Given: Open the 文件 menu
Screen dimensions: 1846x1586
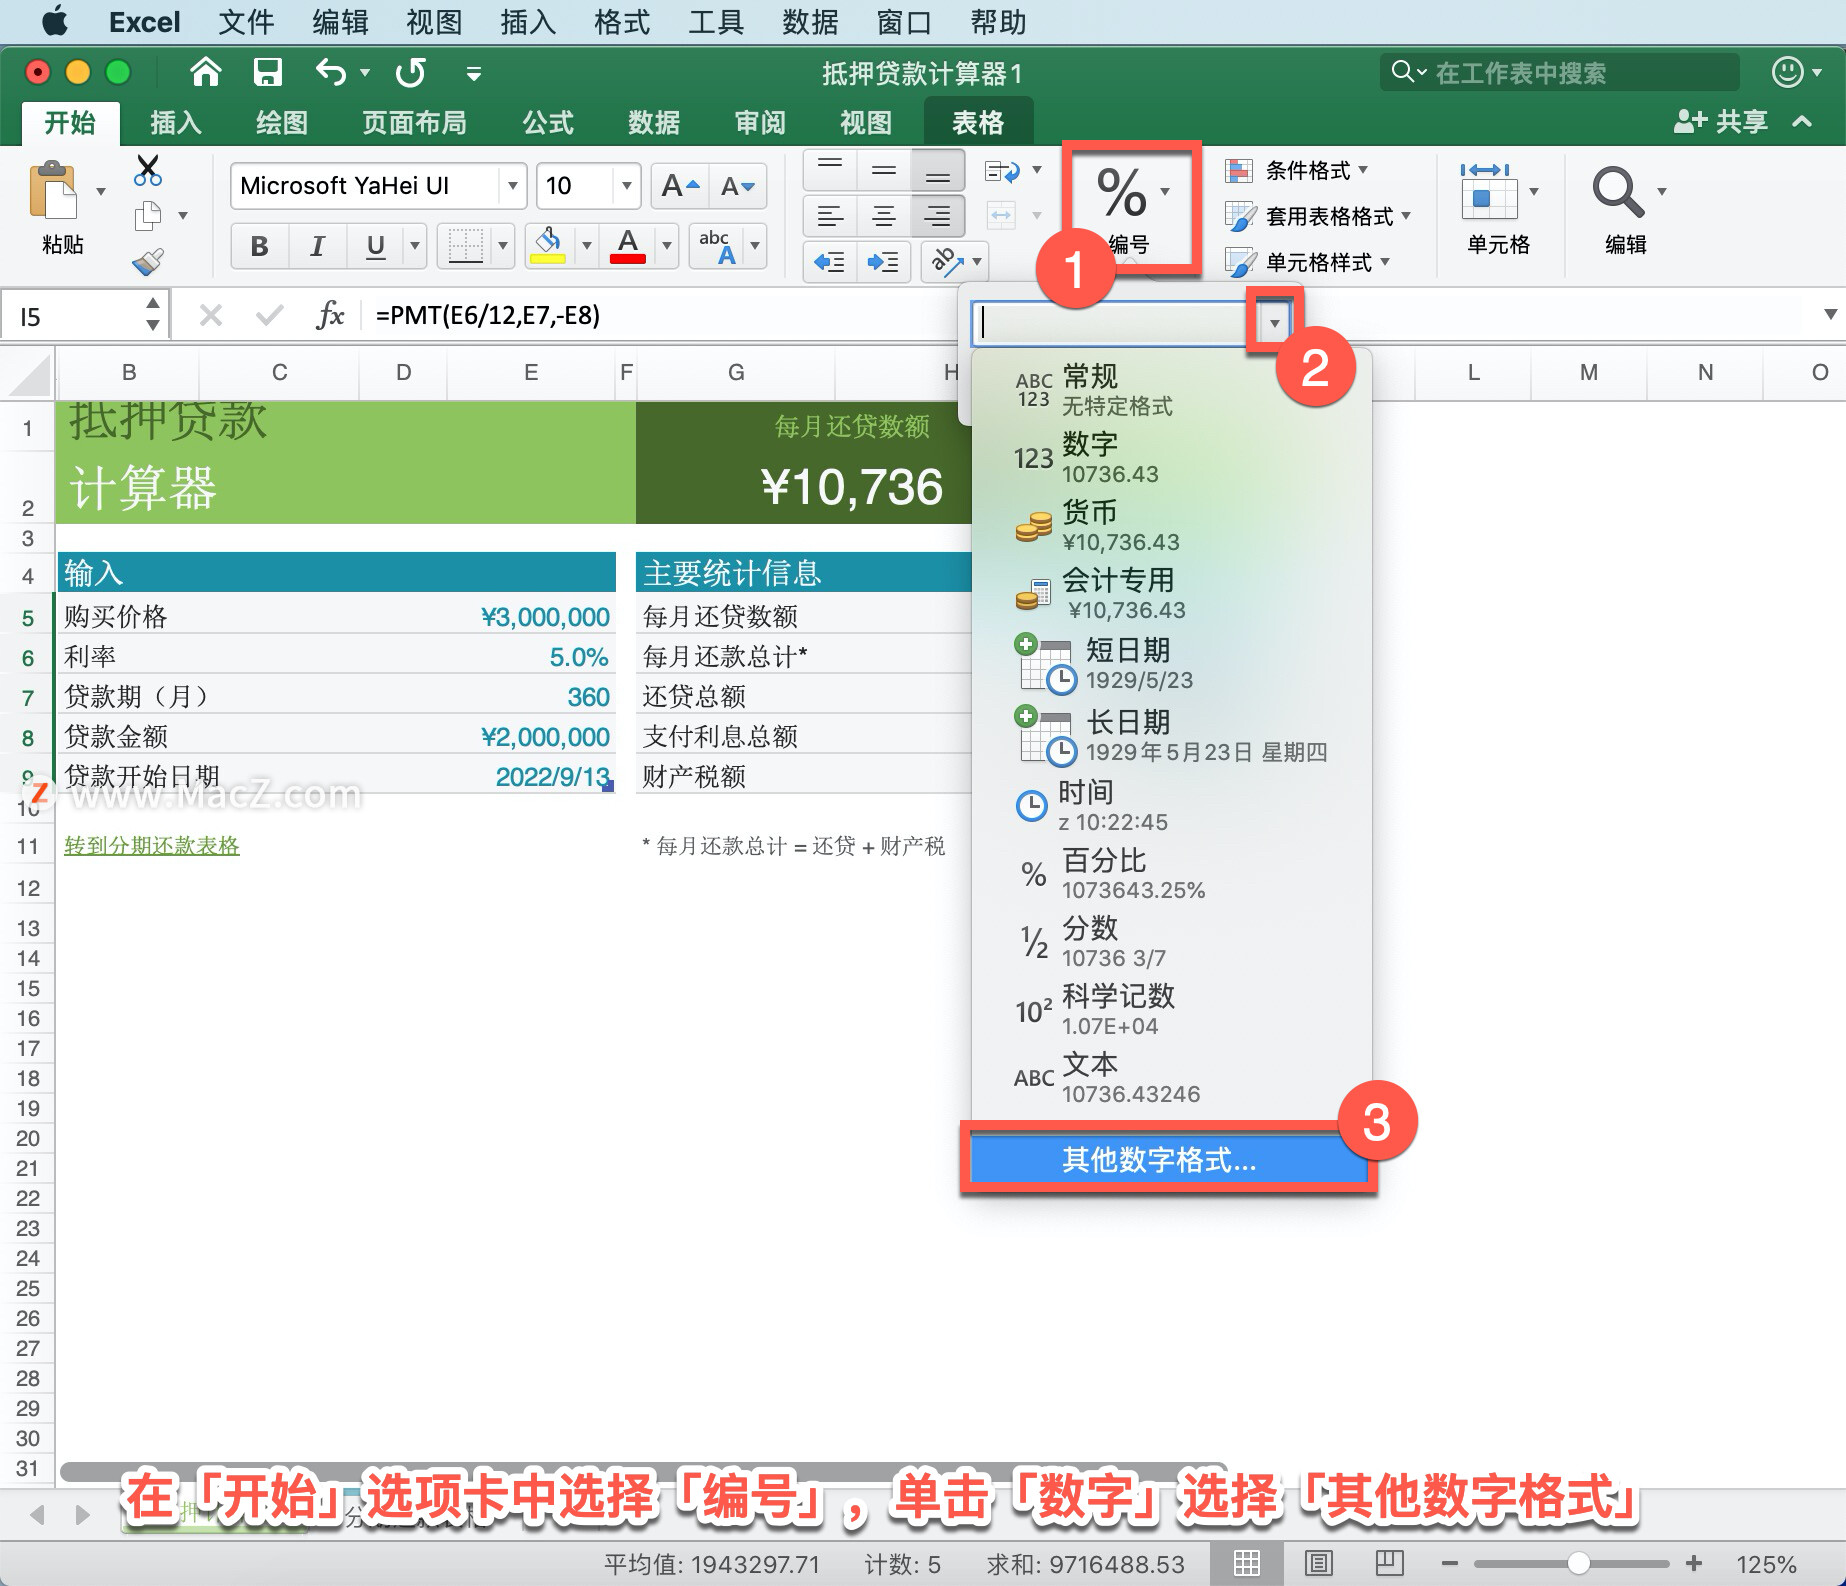Looking at the screenshot, I should [245, 22].
